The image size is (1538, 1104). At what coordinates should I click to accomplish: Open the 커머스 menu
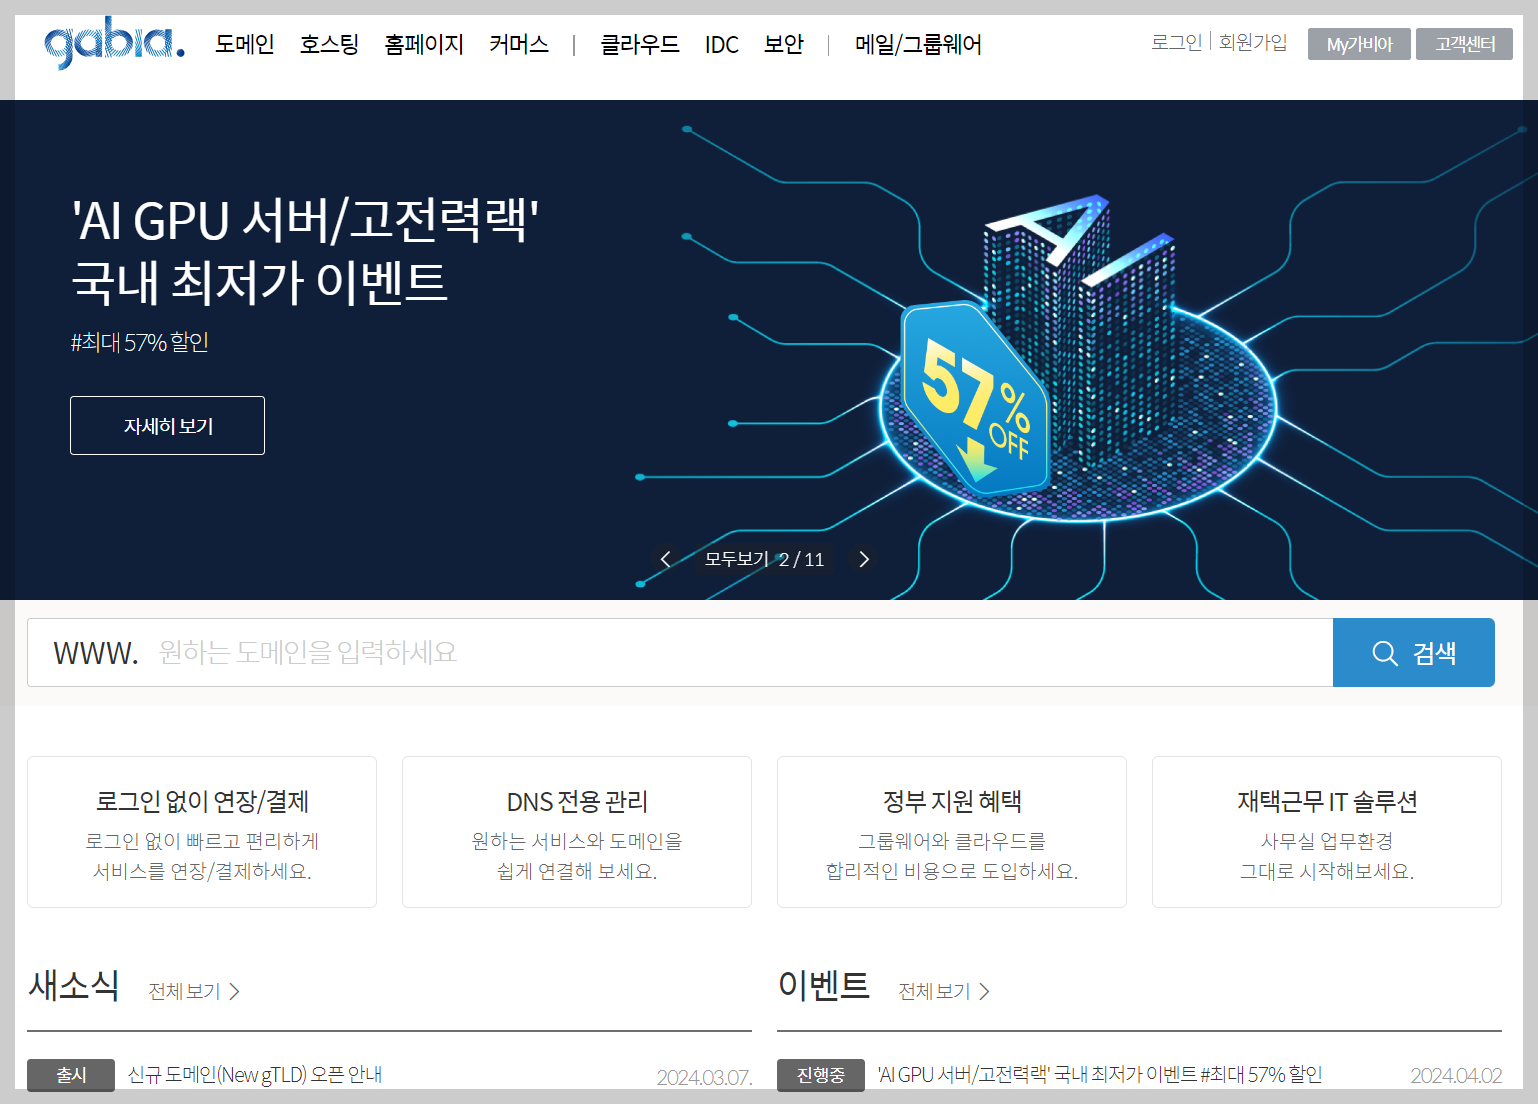519,45
